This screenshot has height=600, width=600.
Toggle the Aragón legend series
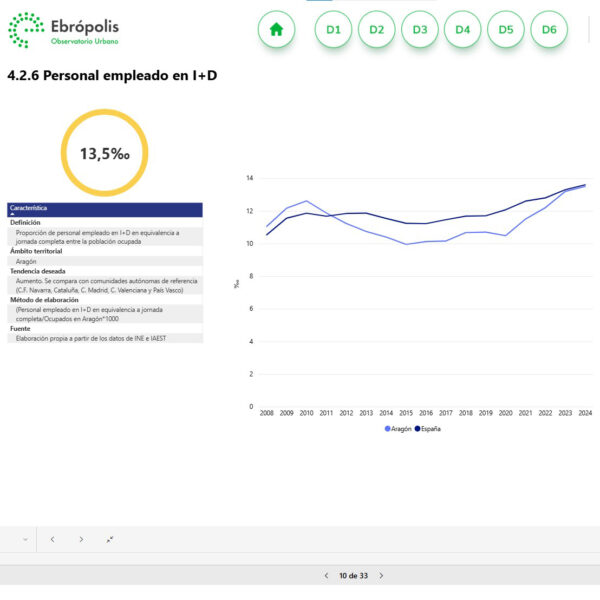pos(400,429)
